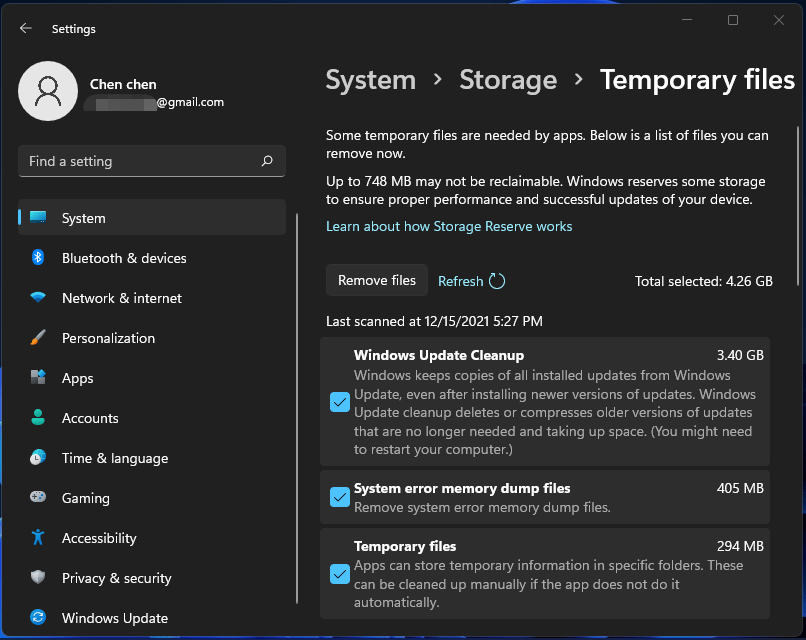
Task: Click the Chen chen account name
Action: (x=123, y=84)
